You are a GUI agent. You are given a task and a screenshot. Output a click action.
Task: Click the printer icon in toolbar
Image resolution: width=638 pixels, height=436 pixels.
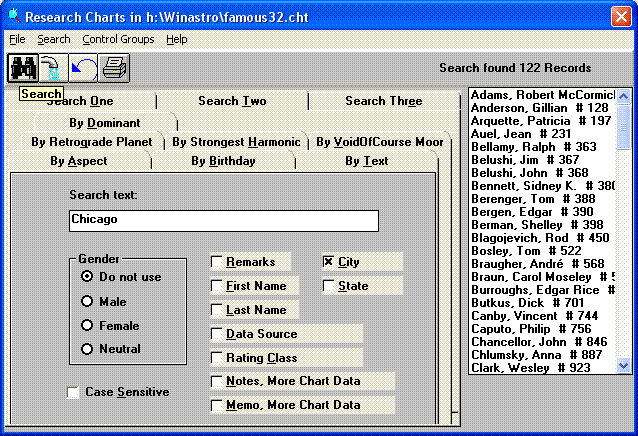point(114,68)
